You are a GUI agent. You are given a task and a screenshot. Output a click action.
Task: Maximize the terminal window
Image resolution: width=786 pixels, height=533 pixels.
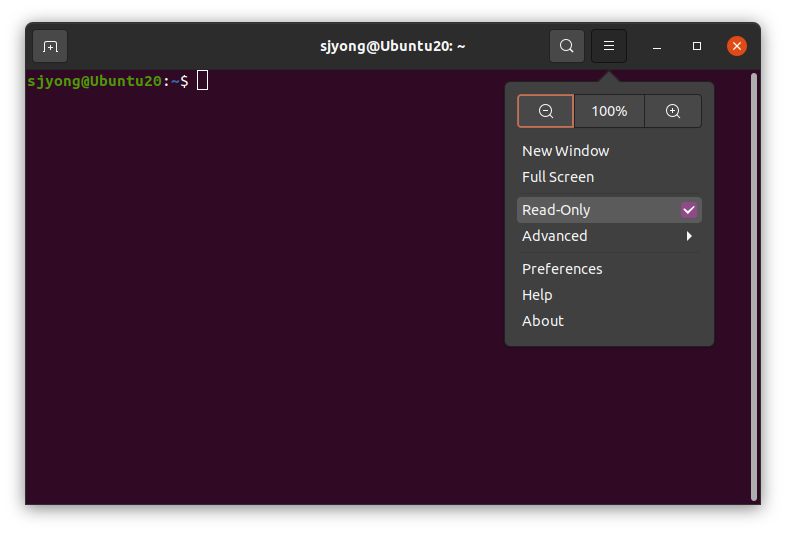(697, 46)
